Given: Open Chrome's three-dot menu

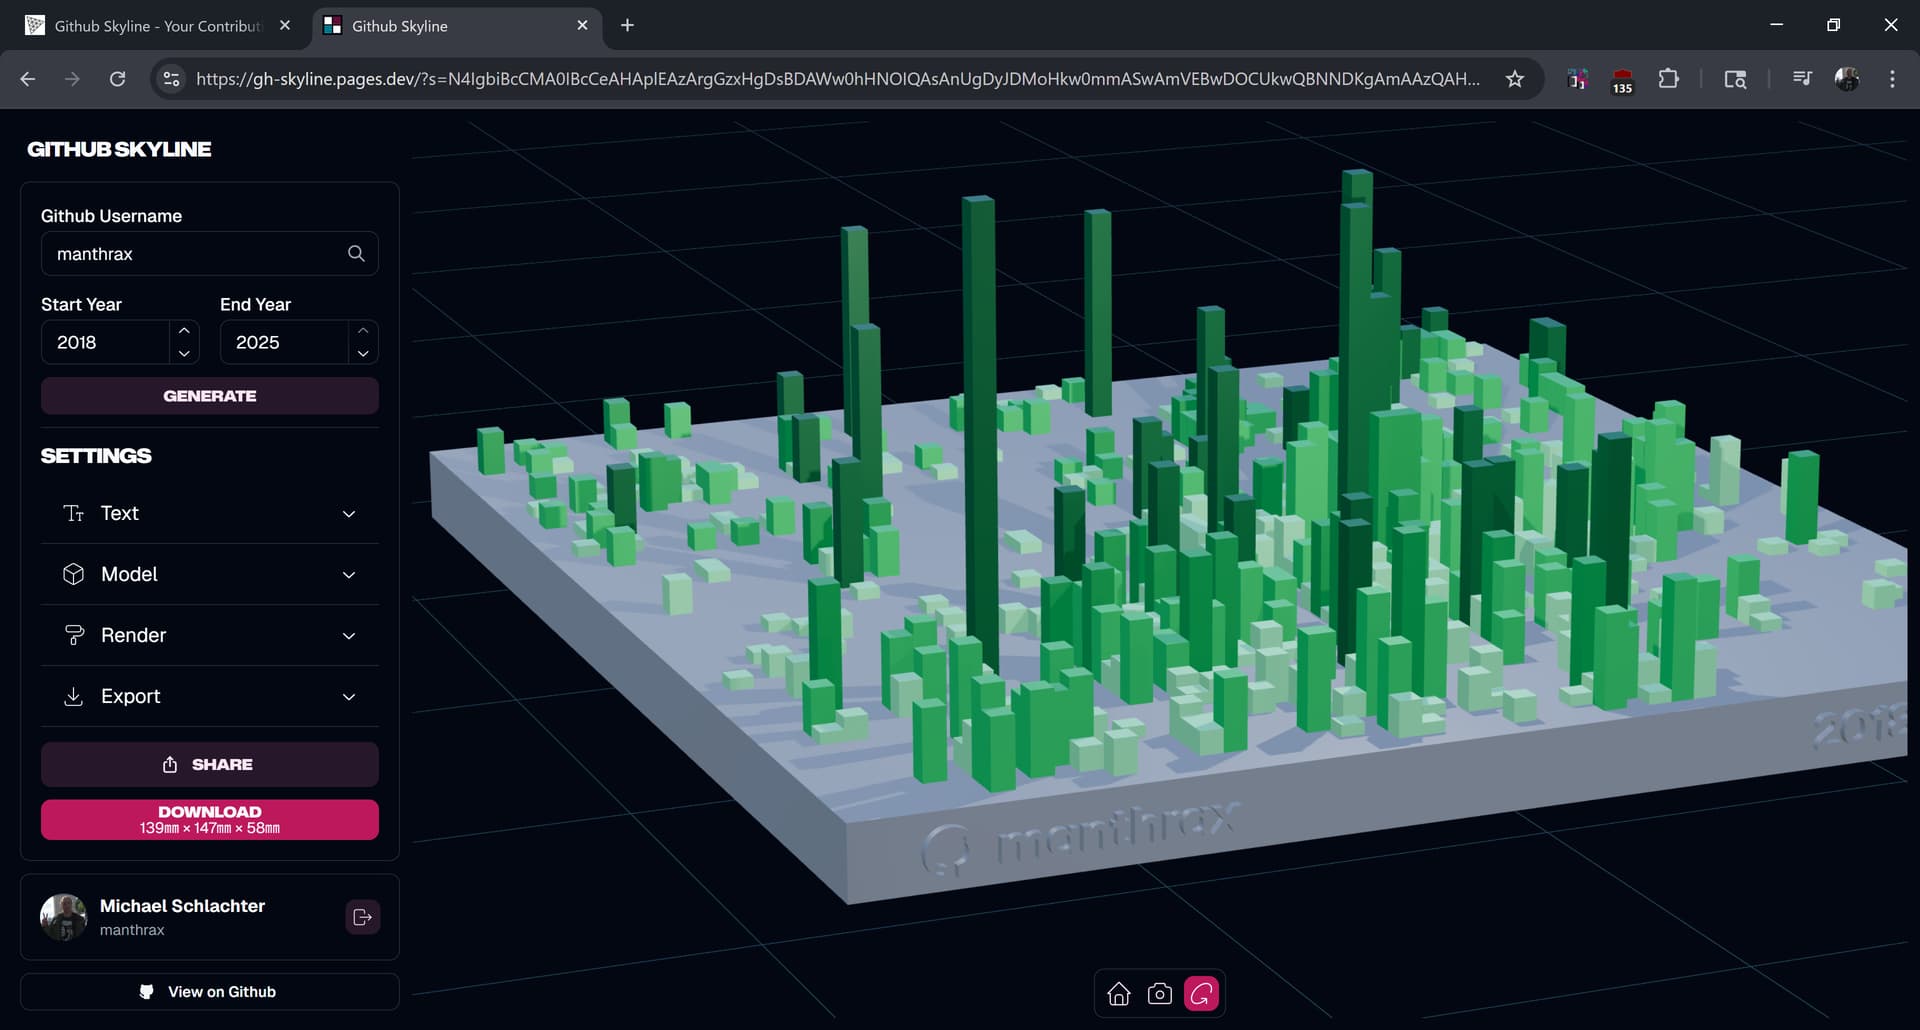Looking at the screenshot, I should coord(1892,79).
